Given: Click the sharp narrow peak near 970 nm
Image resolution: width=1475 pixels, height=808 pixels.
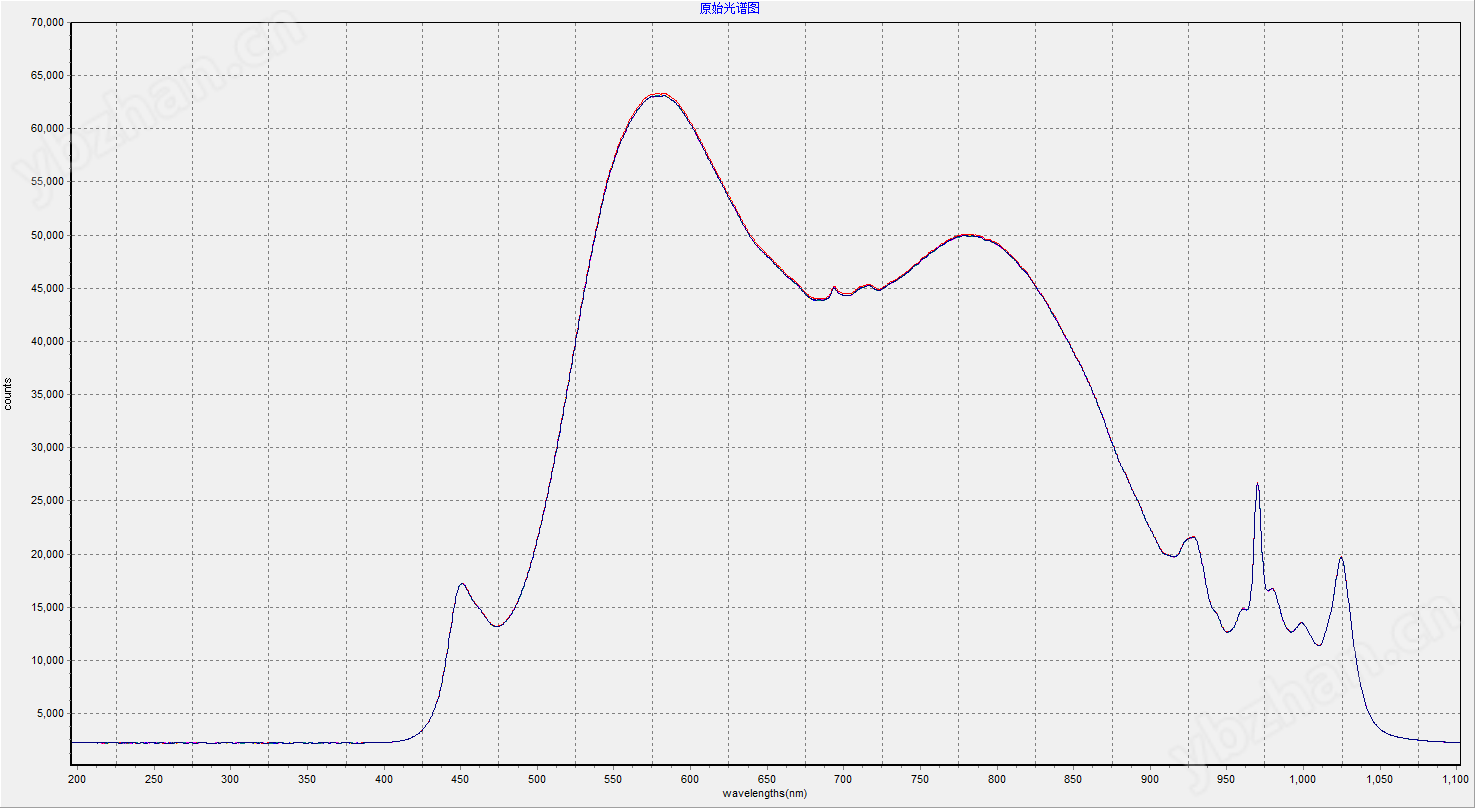Looking at the screenshot, I should [x=1257, y=485].
